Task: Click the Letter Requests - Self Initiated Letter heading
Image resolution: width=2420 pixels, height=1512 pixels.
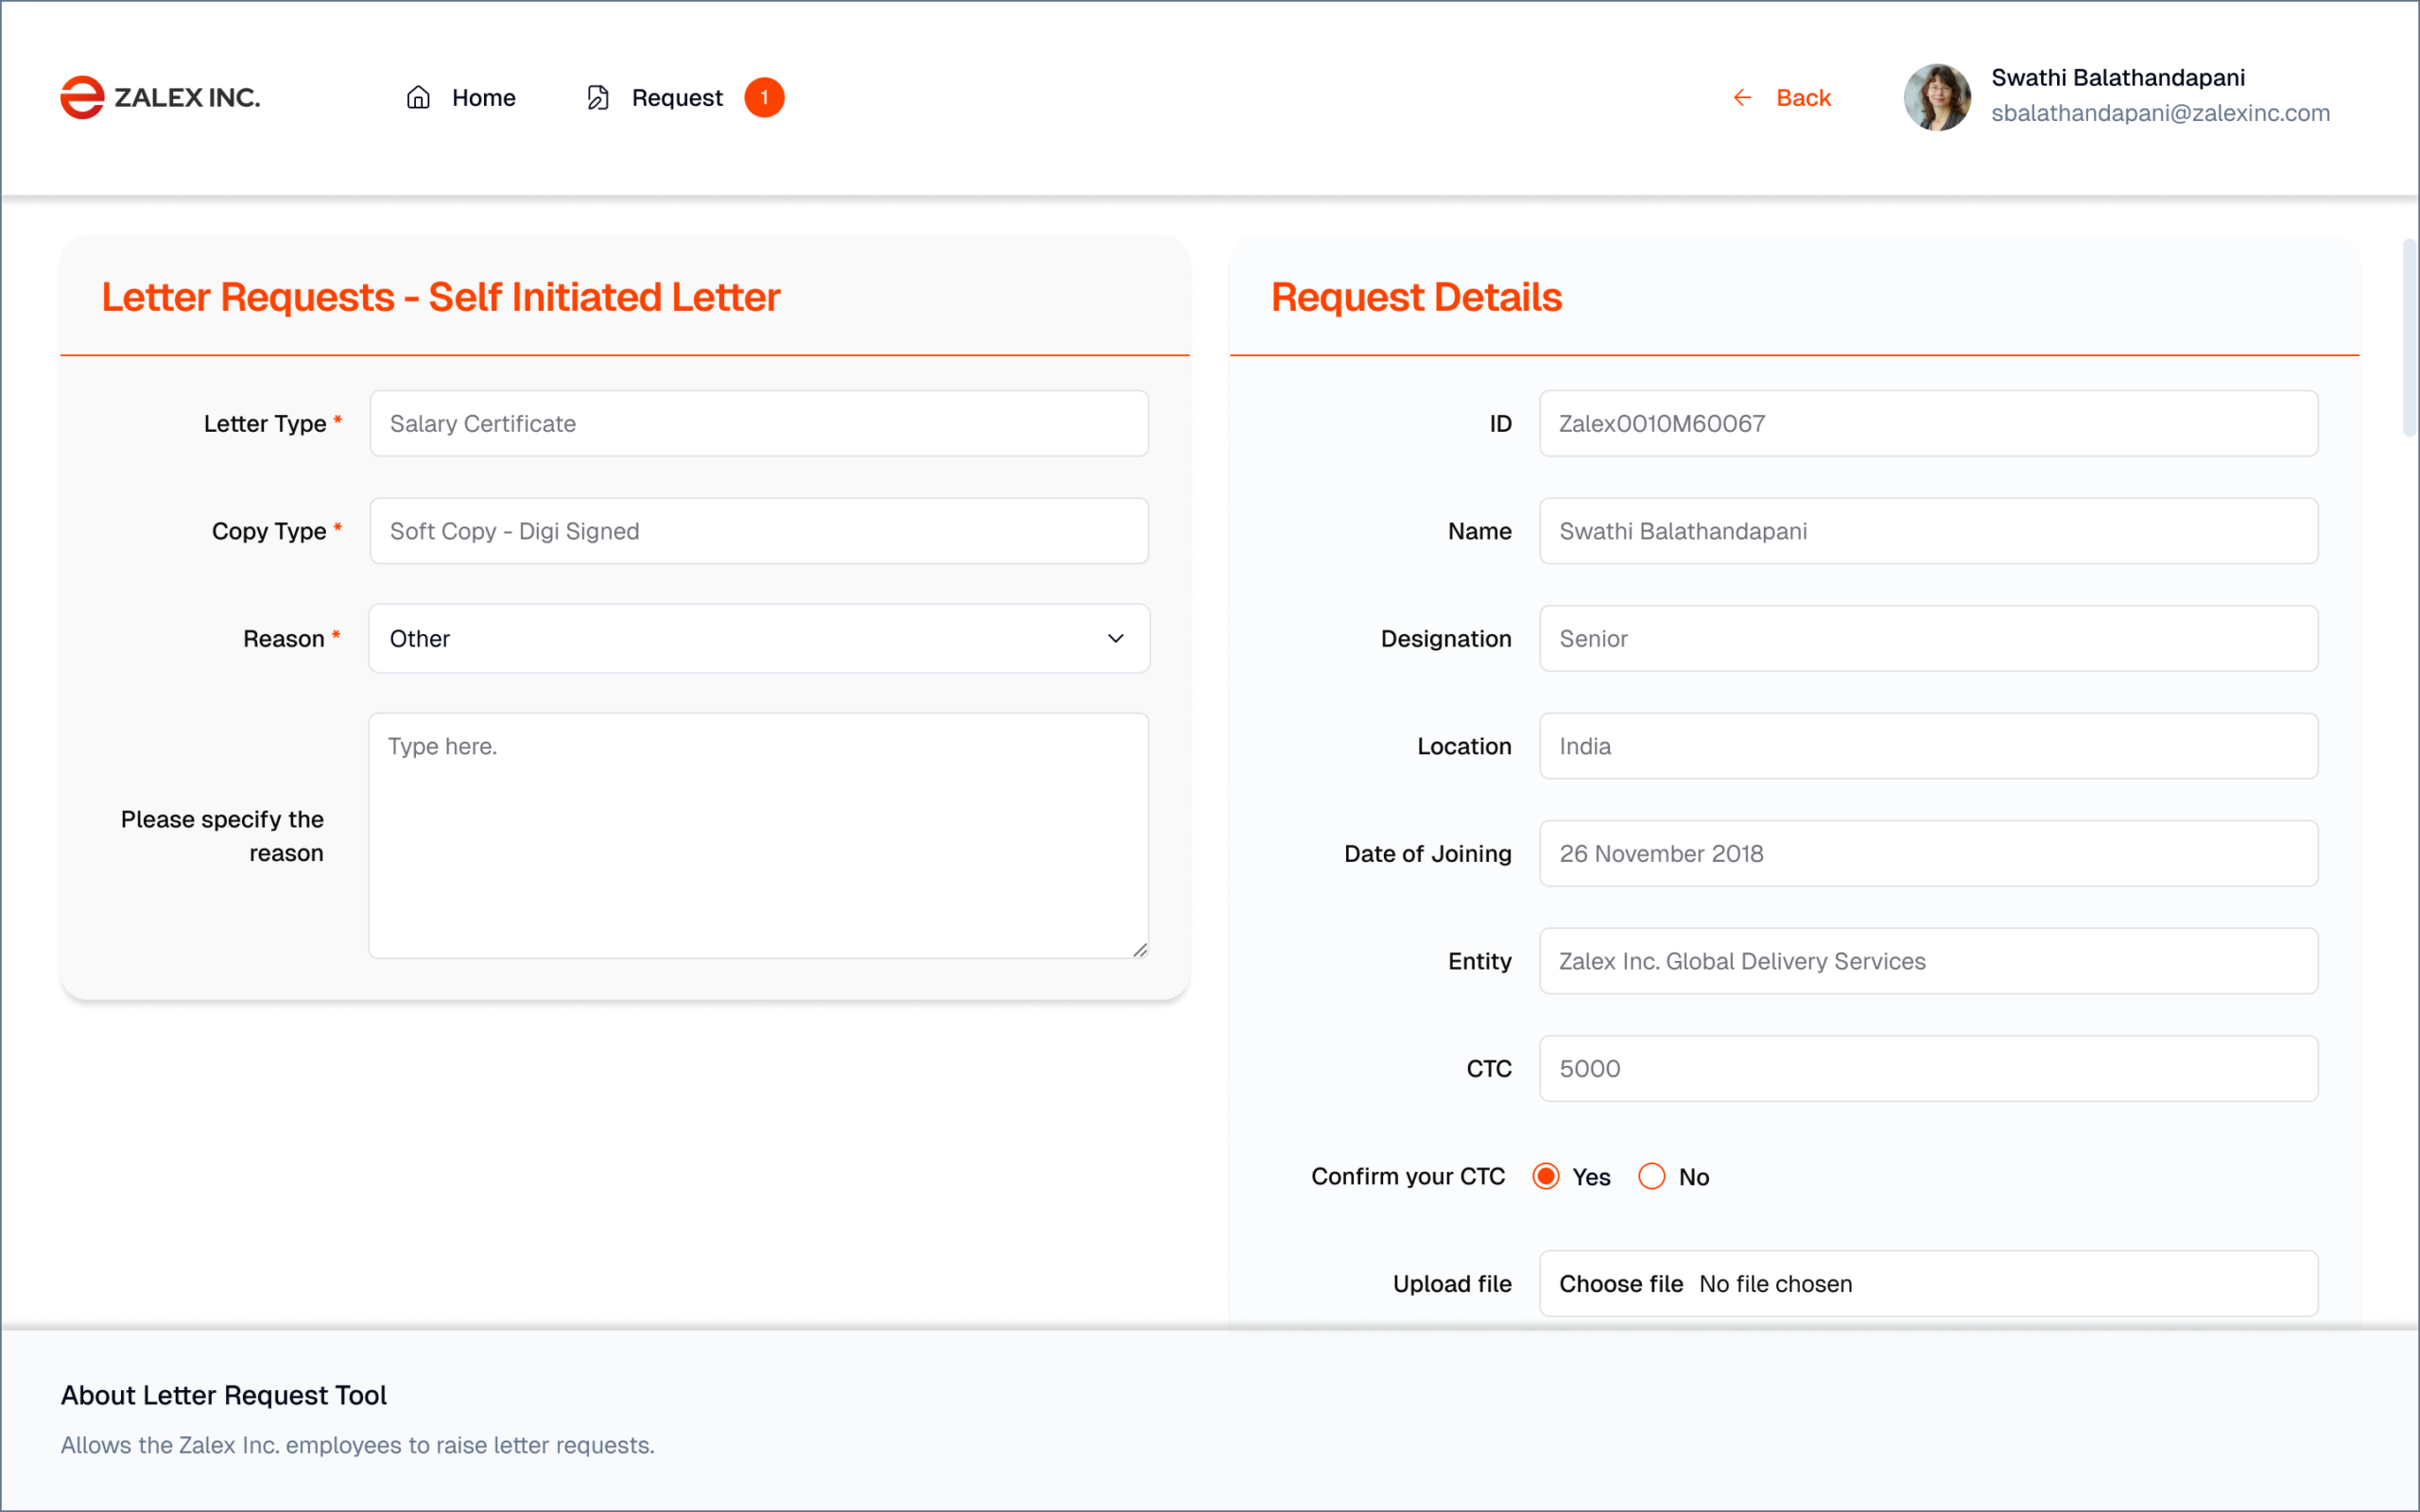Action: 440,297
